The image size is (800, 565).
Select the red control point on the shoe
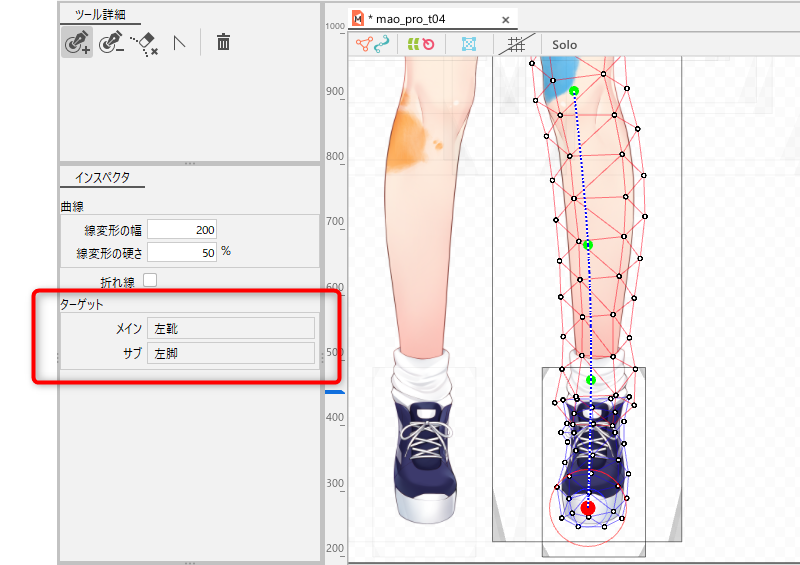588,508
